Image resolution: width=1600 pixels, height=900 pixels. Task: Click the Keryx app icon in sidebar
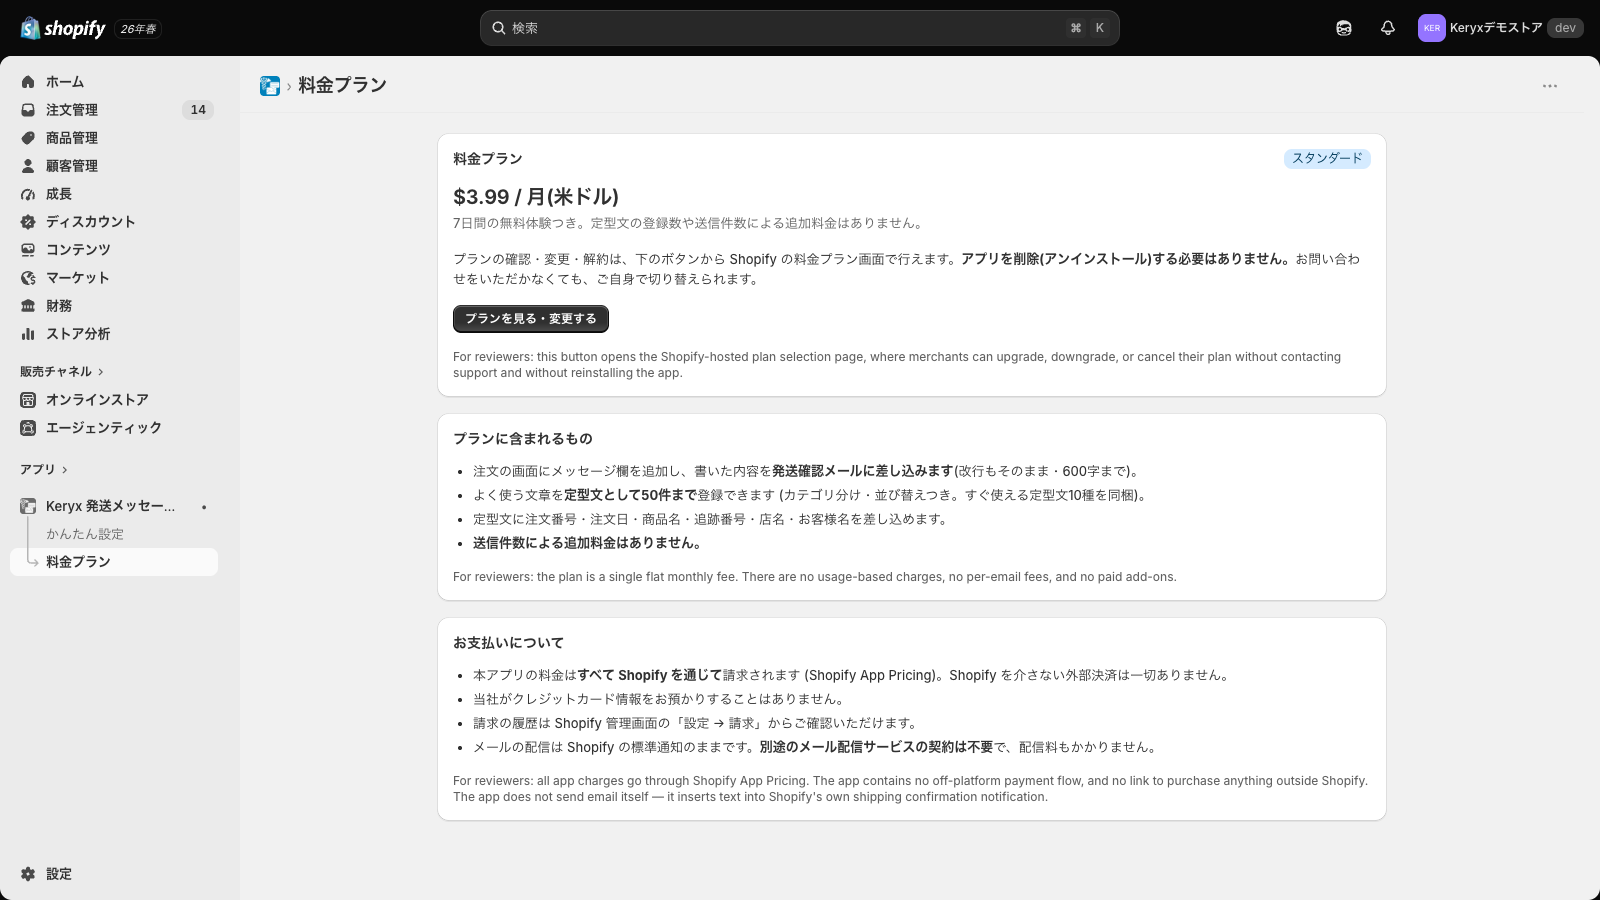tap(28, 506)
